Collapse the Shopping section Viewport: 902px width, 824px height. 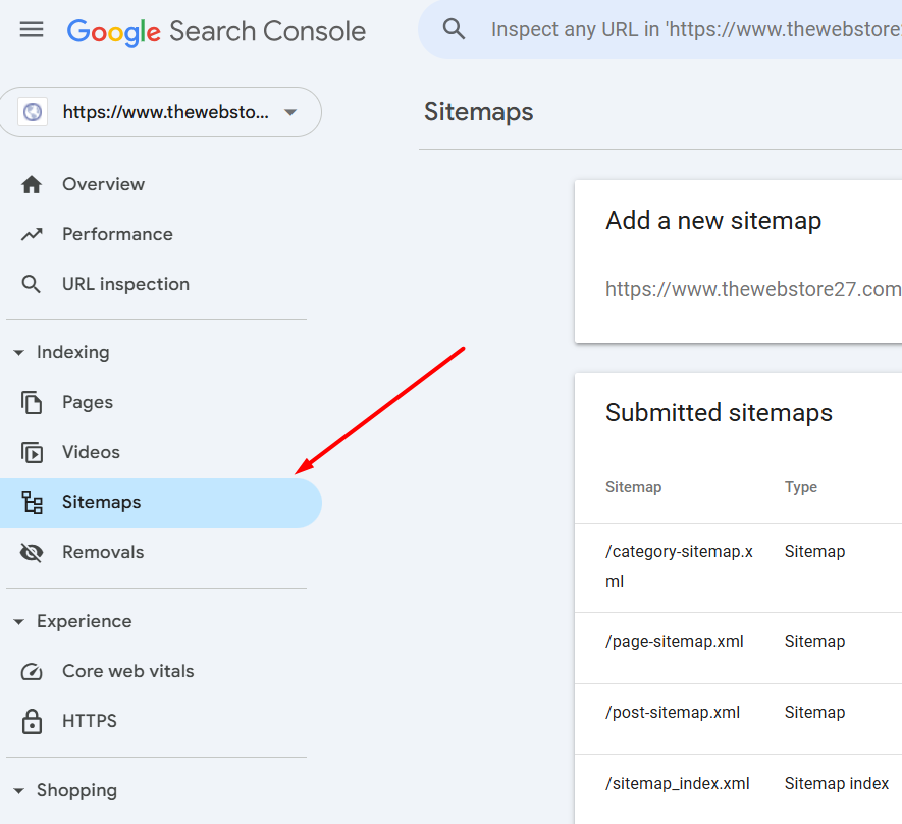click(x=18, y=791)
